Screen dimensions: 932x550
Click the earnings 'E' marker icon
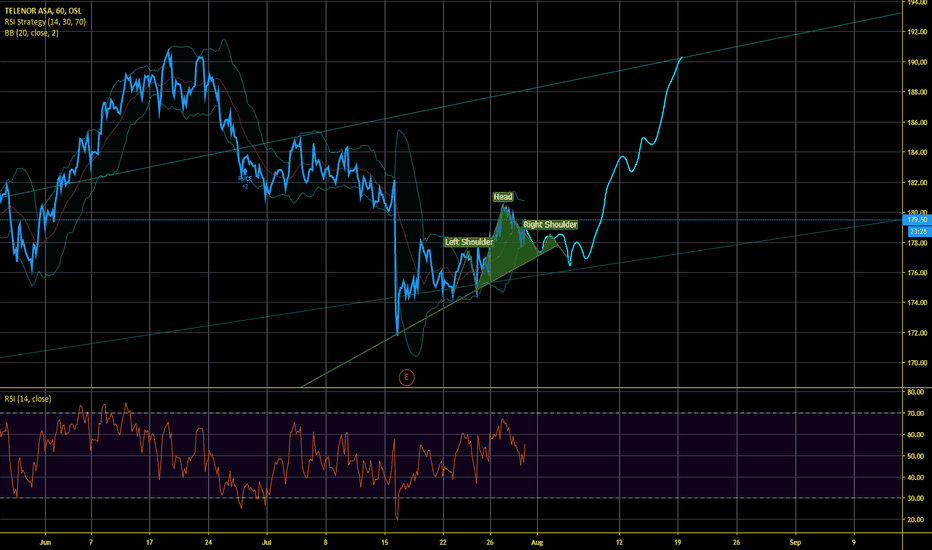click(x=407, y=377)
